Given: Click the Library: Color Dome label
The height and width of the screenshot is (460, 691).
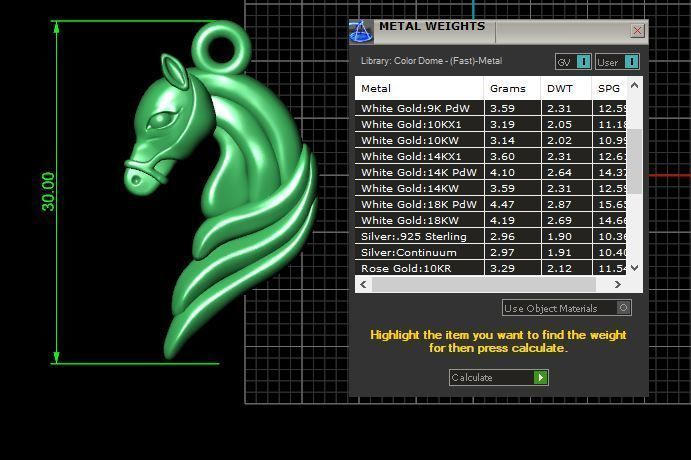Looking at the screenshot, I should (431, 61).
